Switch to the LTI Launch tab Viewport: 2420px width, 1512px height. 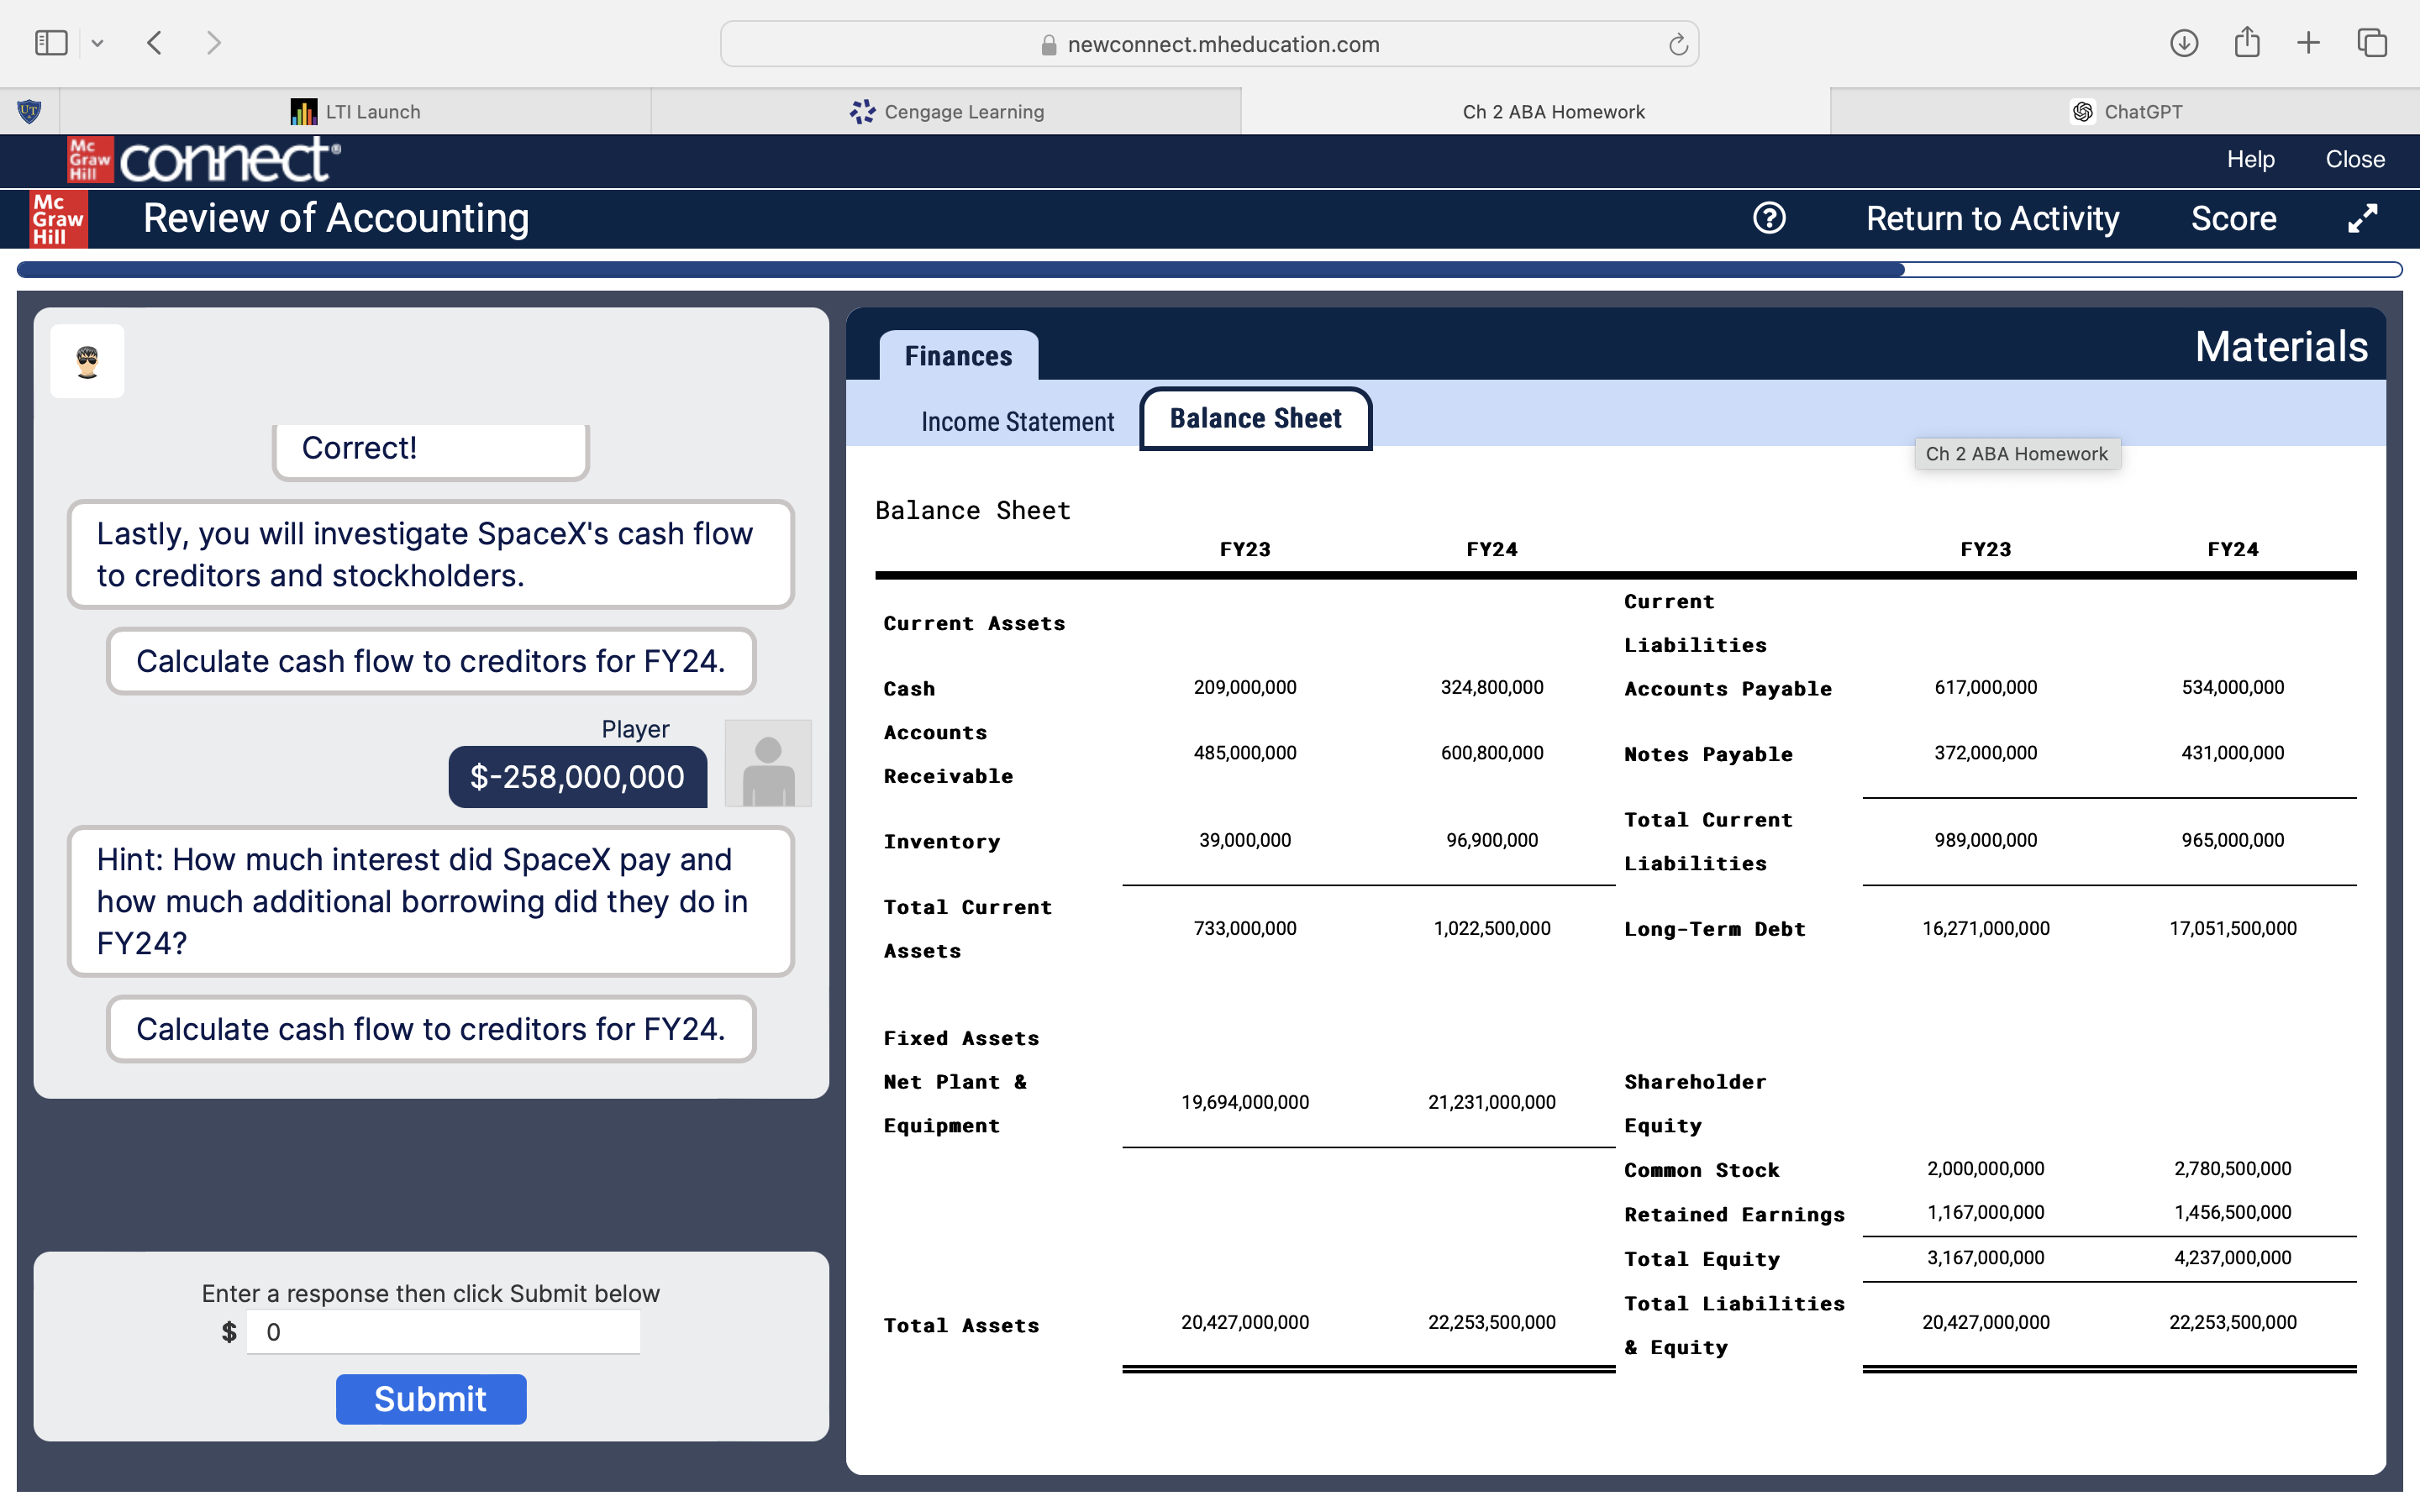[355, 111]
